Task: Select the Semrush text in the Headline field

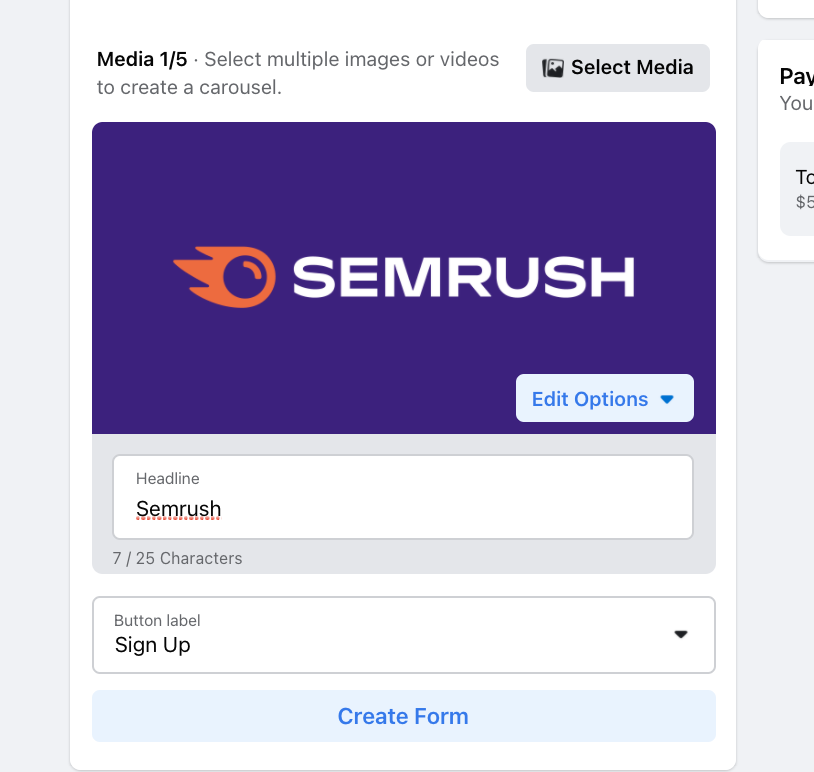Action: 178,508
